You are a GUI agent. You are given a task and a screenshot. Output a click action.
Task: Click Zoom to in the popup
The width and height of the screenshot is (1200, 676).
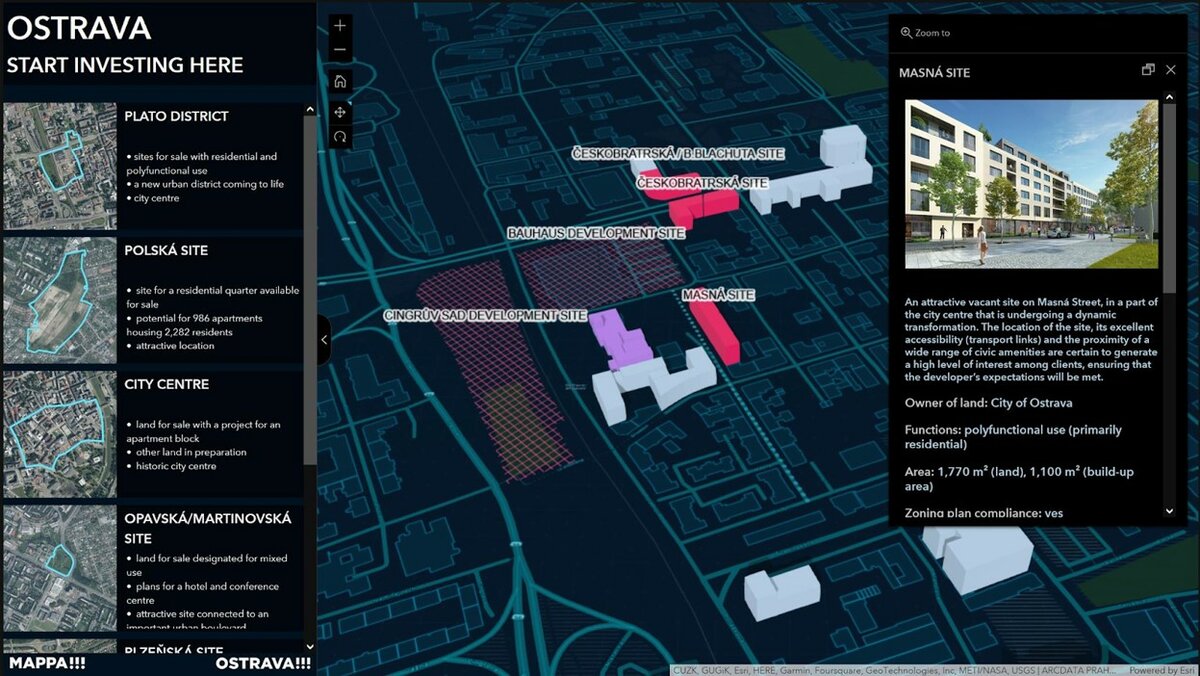tap(925, 33)
